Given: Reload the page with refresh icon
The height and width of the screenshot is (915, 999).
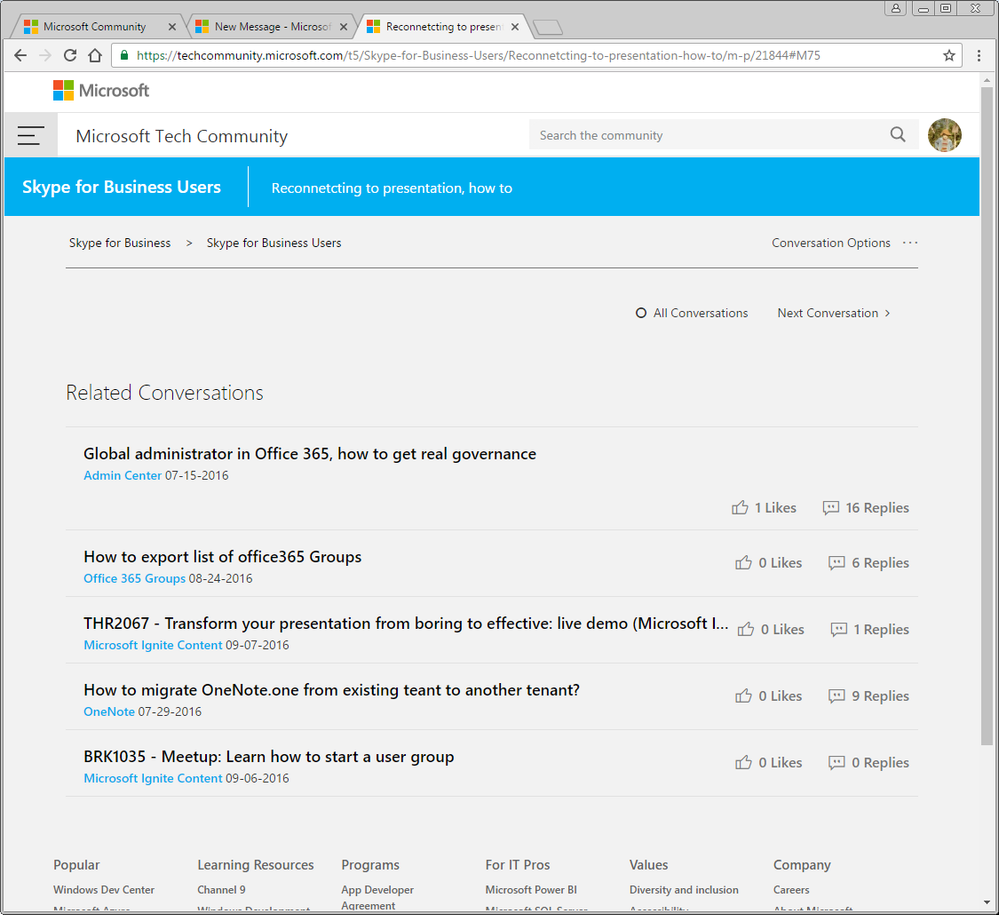Looking at the screenshot, I should [x=70, y=55].
